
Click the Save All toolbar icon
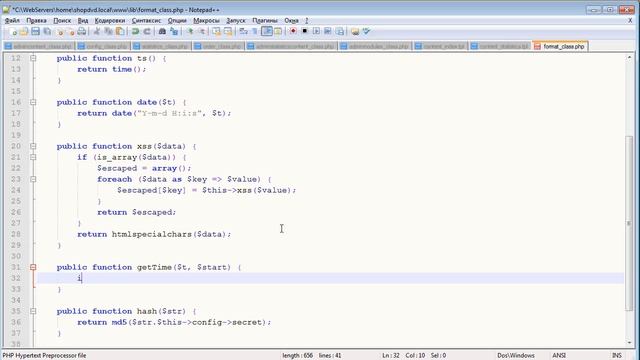[x=47, y=31]
